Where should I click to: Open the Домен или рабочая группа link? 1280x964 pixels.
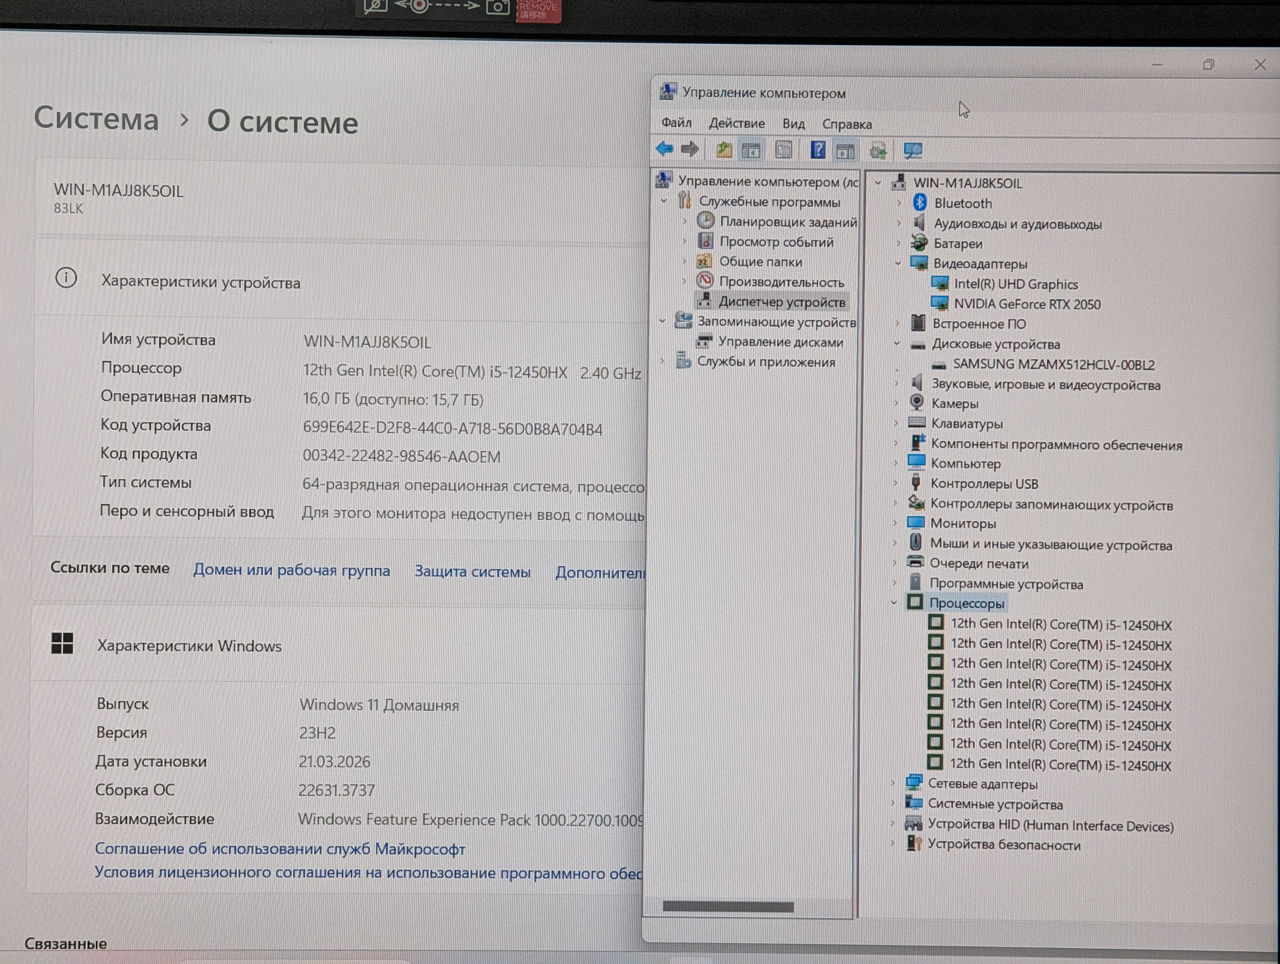[292, 570]
